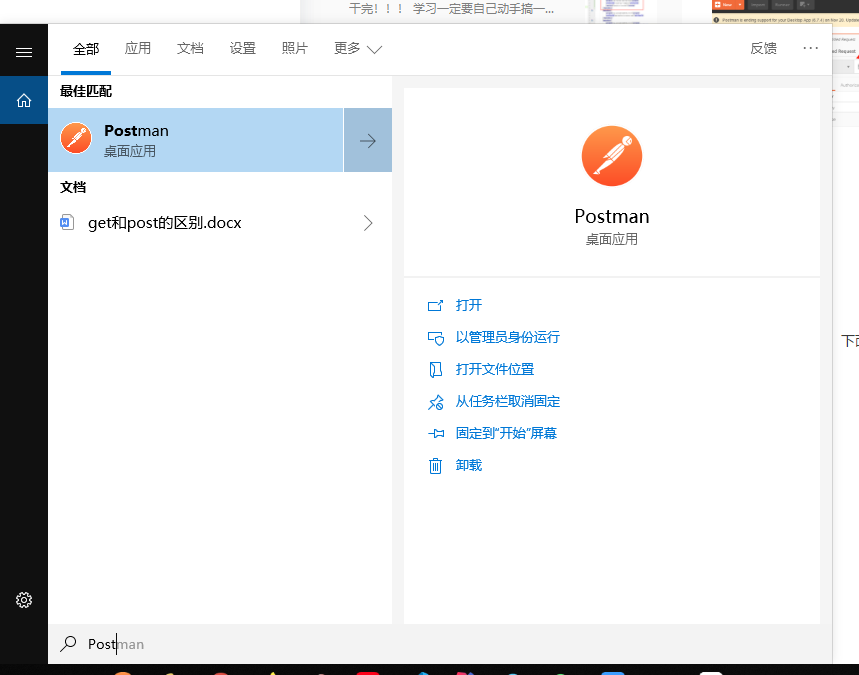
Task: Click the large Postman logo in preview
Action: pos(612,156)
